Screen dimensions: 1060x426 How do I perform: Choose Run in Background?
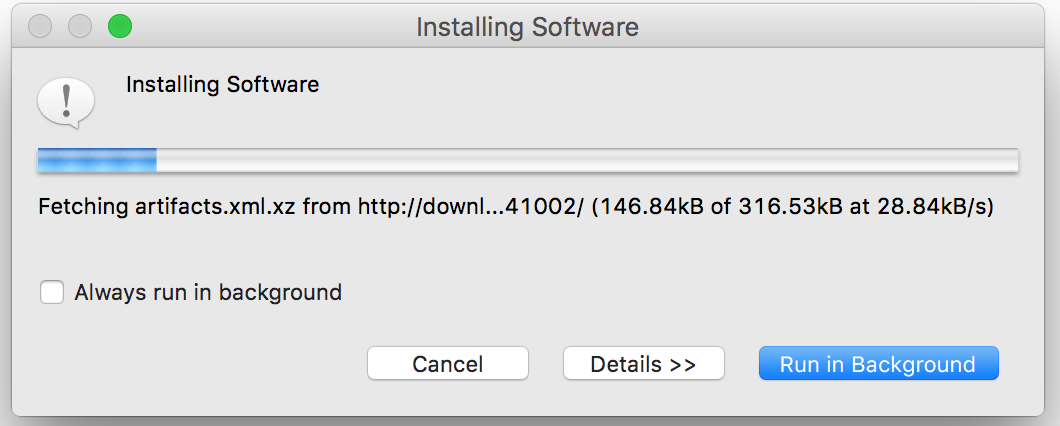pos(878,364)
